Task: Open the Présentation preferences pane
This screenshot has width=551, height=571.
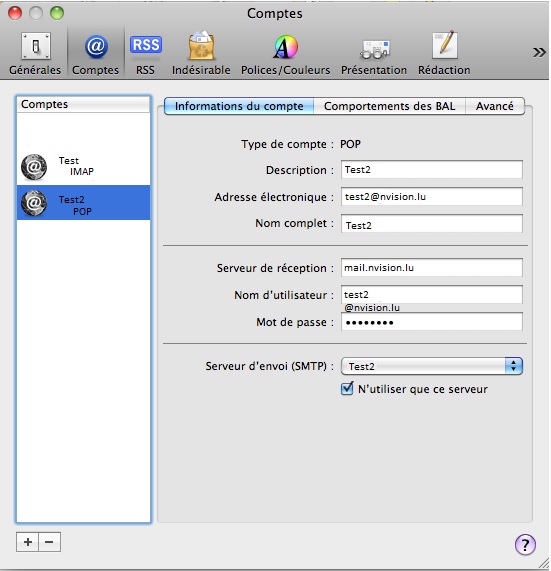Action: tap(374, 54)
